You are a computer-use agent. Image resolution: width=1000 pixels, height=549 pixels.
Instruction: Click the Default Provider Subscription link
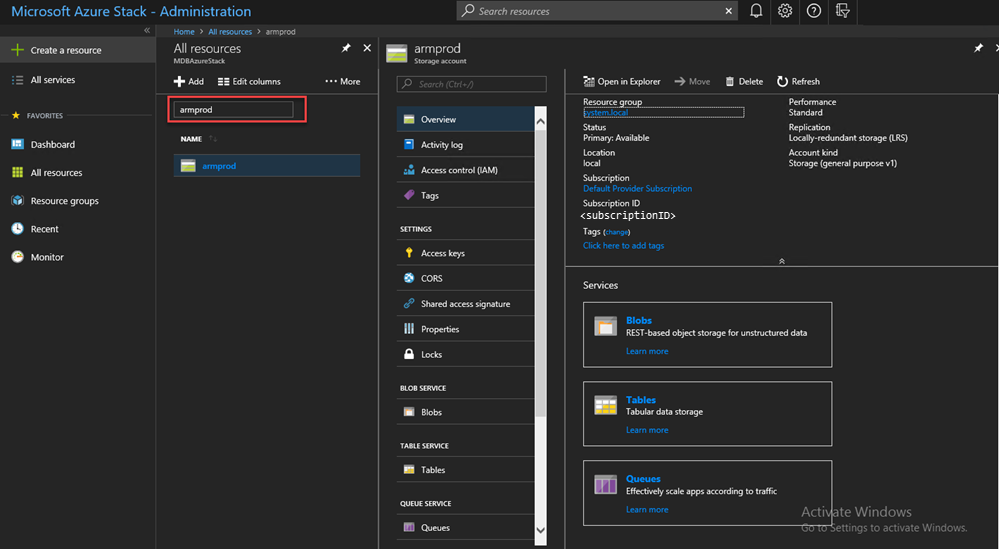[637, 188]
